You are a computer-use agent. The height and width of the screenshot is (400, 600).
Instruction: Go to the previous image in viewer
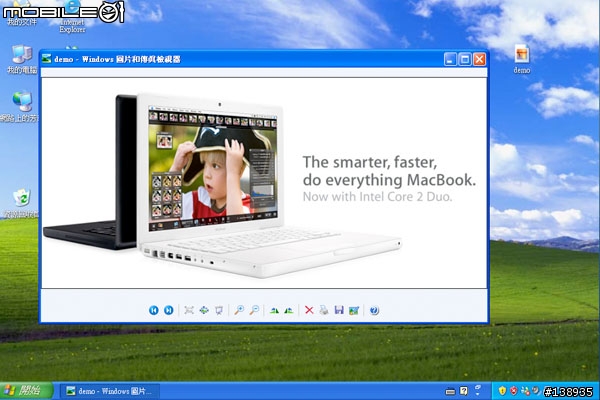point(153,310)
